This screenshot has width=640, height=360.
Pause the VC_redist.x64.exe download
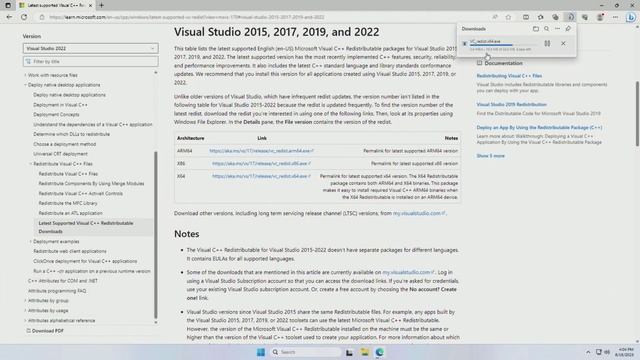click(547, 43)
